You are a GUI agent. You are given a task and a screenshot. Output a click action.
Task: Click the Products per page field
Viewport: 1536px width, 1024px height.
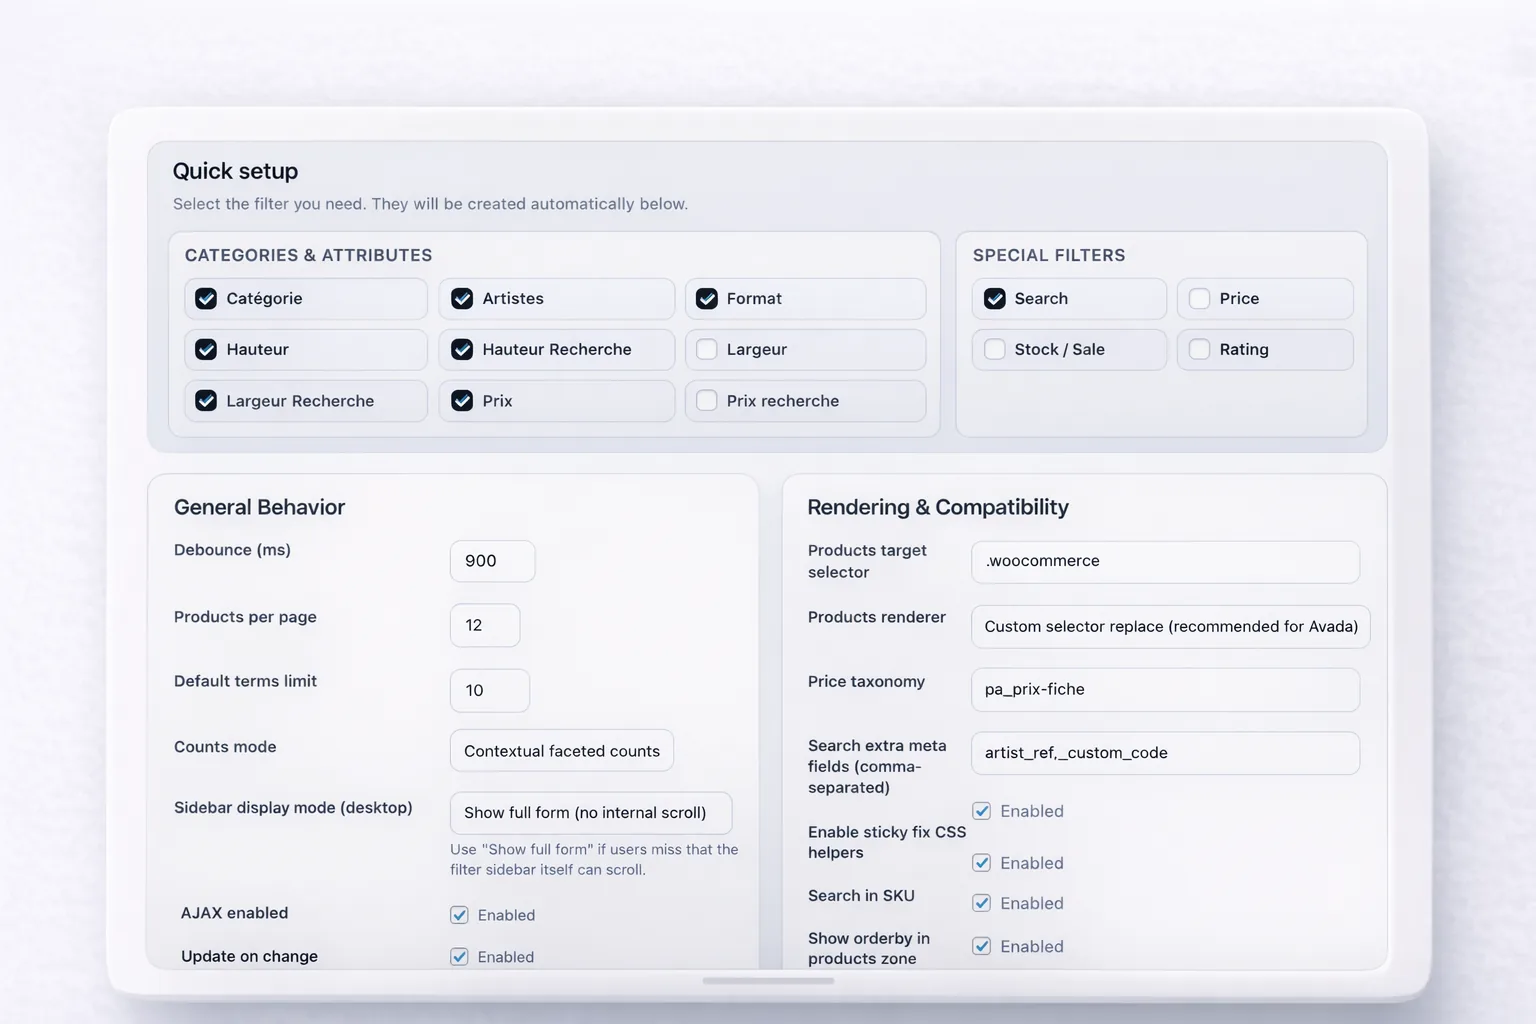pos(485,625)
